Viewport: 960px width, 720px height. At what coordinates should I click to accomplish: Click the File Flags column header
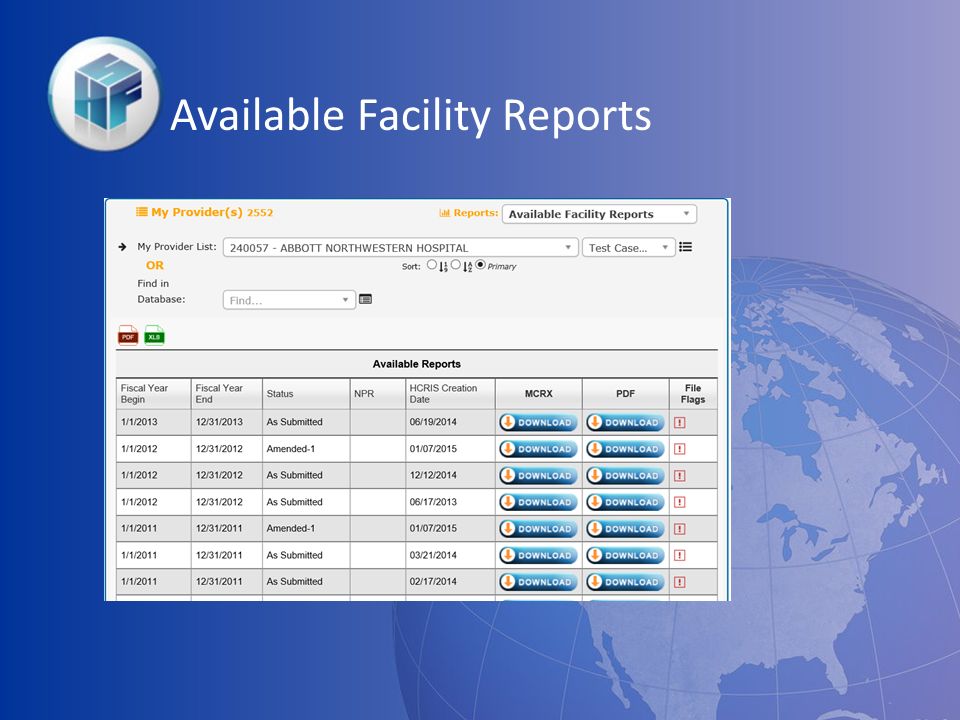[693, 394]
